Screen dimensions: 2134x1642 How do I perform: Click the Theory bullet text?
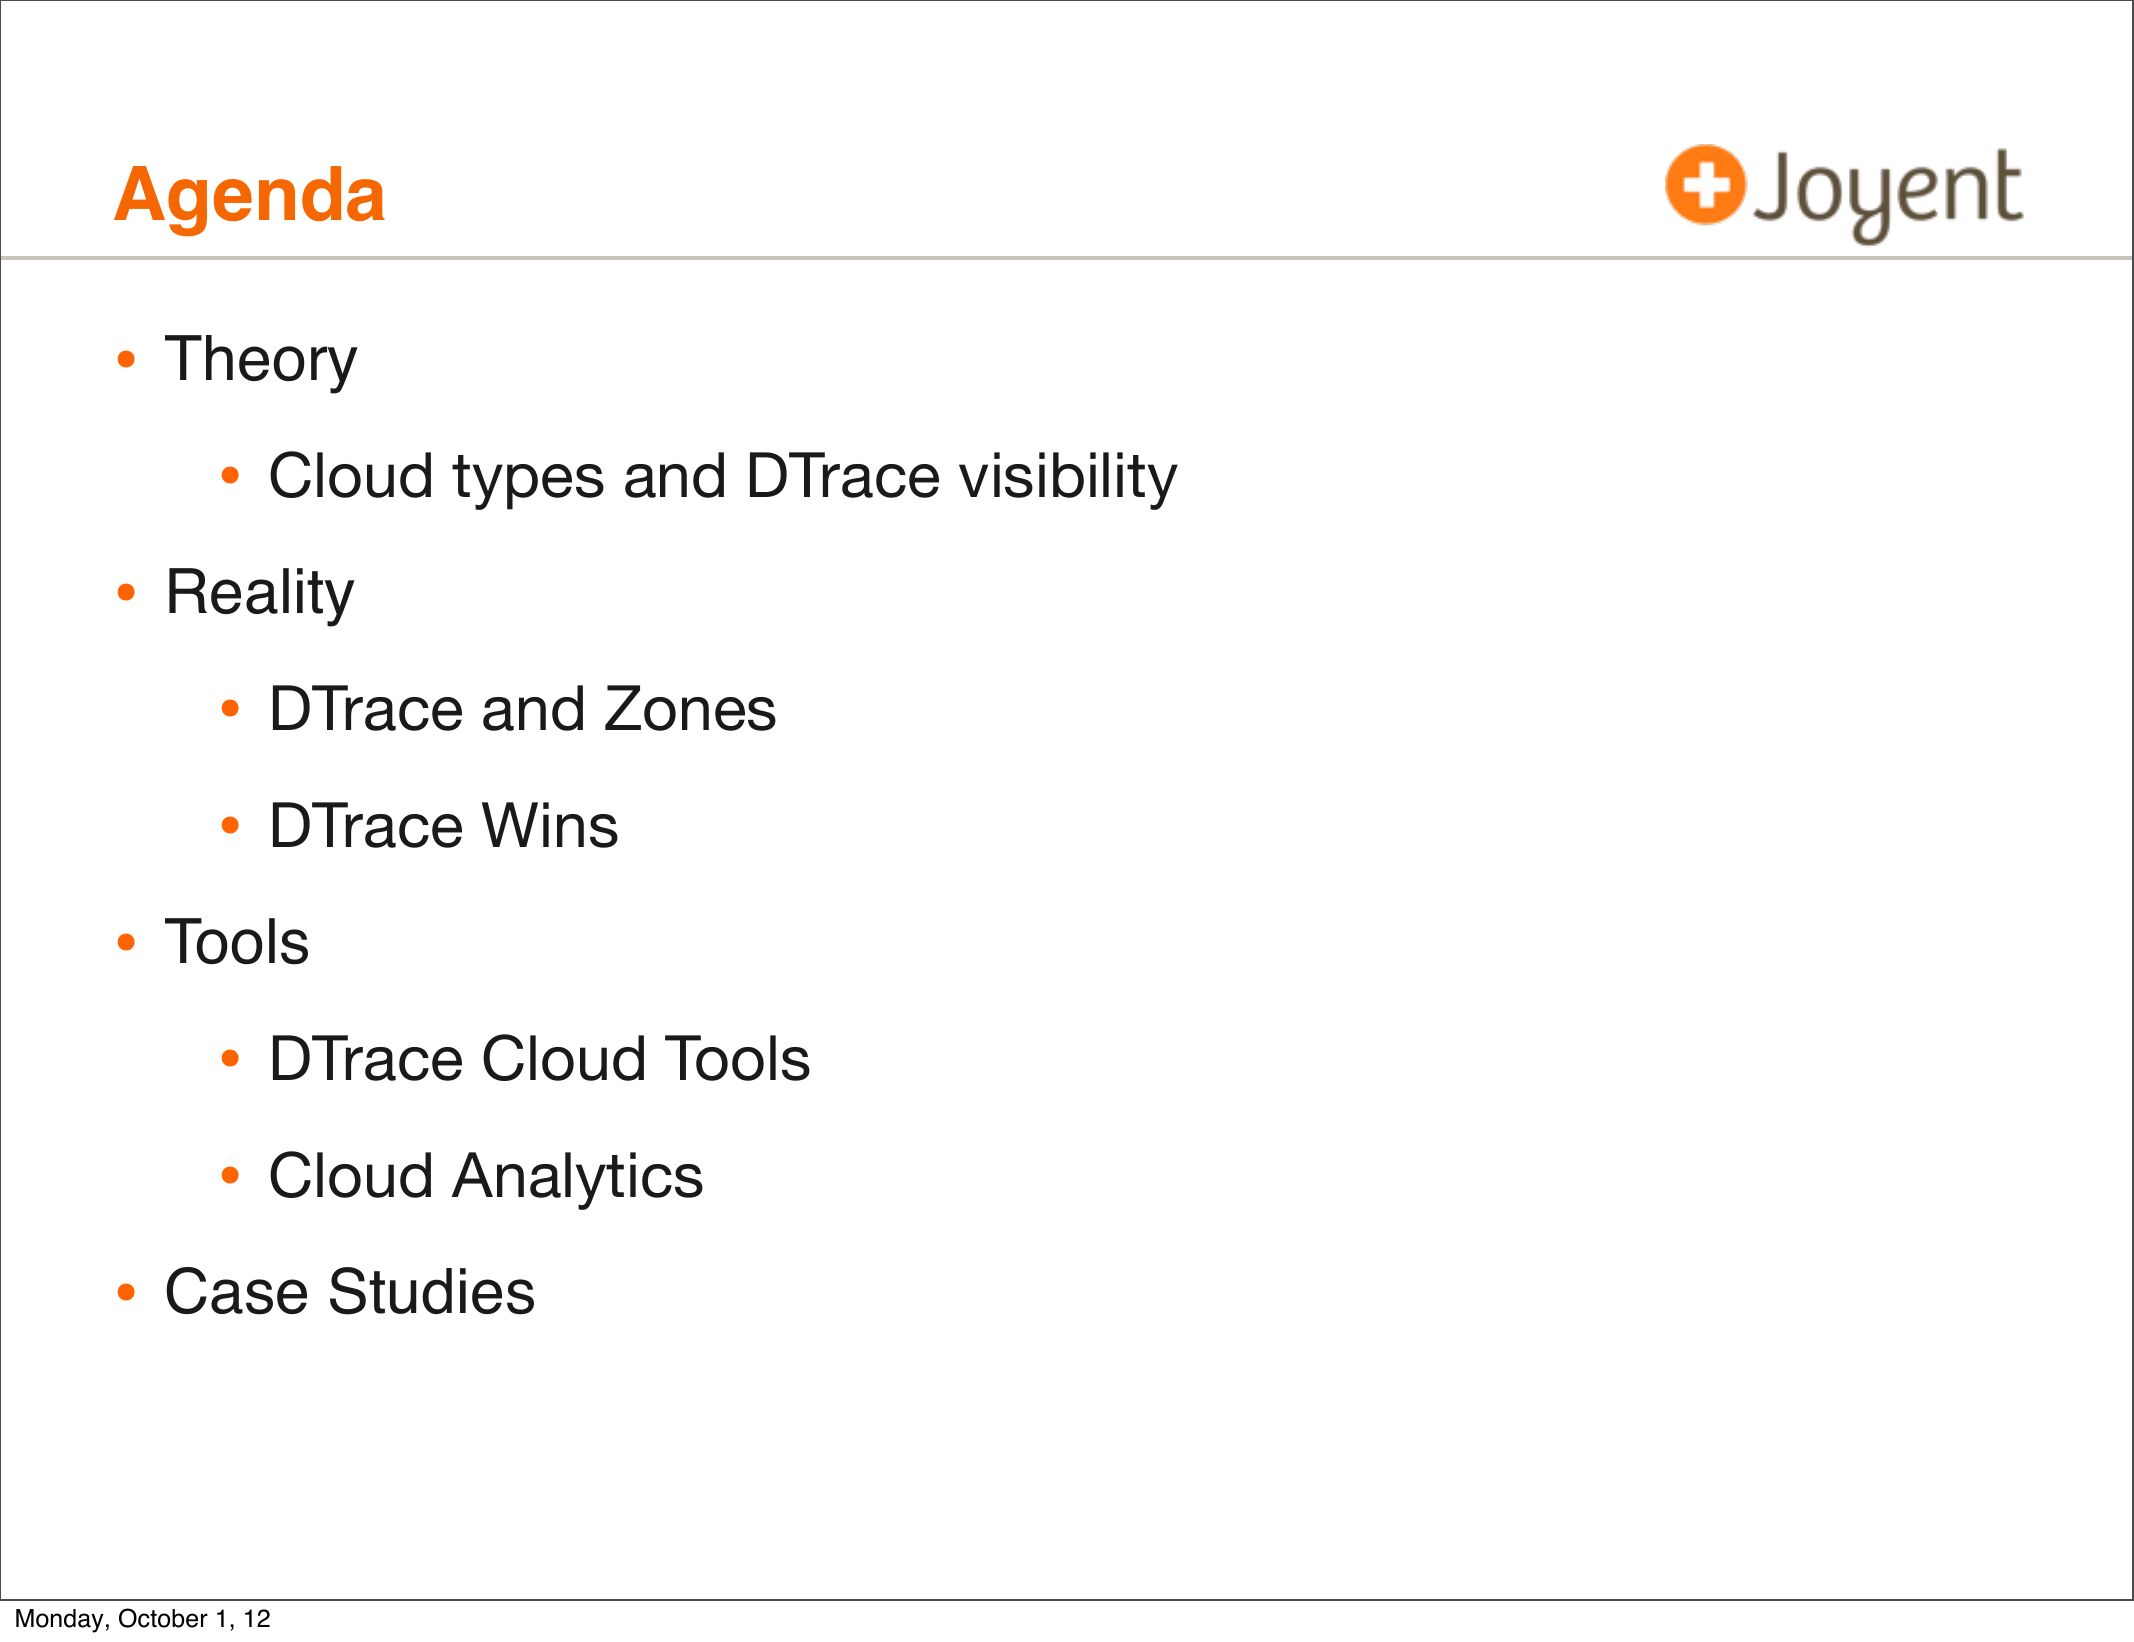[261, 360]
